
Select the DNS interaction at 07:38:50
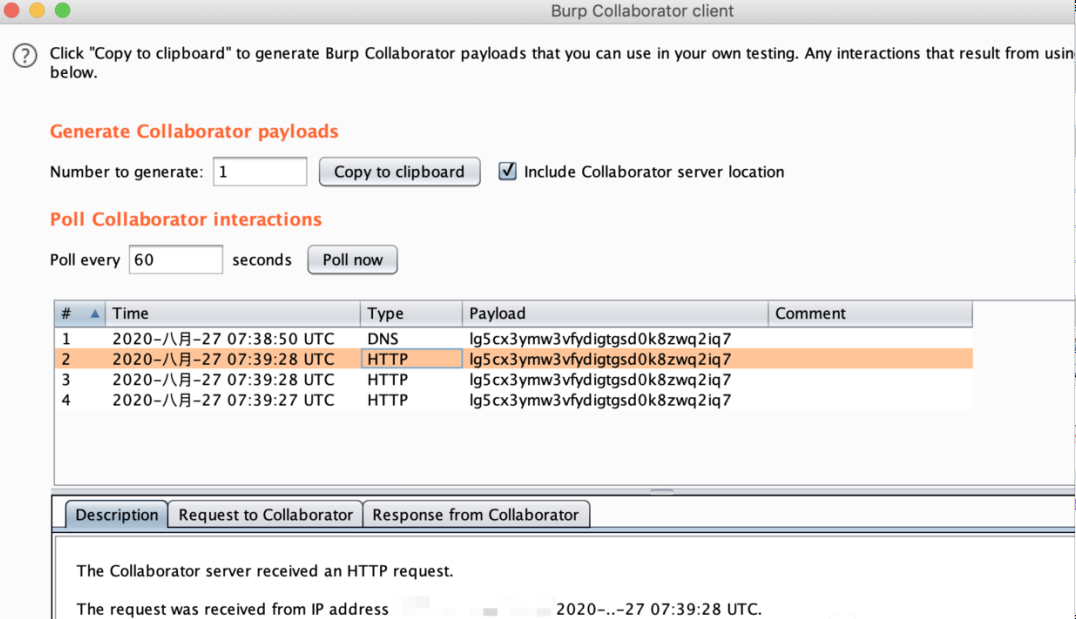tap(513, 338)
